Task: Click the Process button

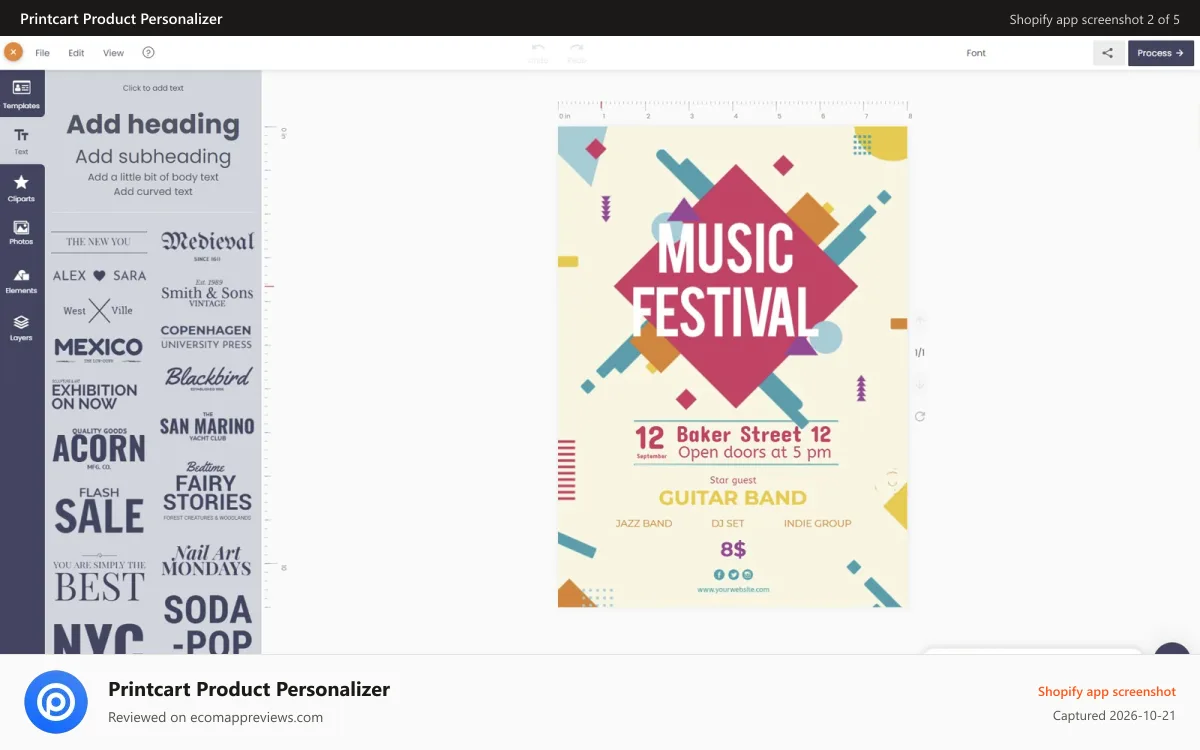Action: pos(1161,53)
